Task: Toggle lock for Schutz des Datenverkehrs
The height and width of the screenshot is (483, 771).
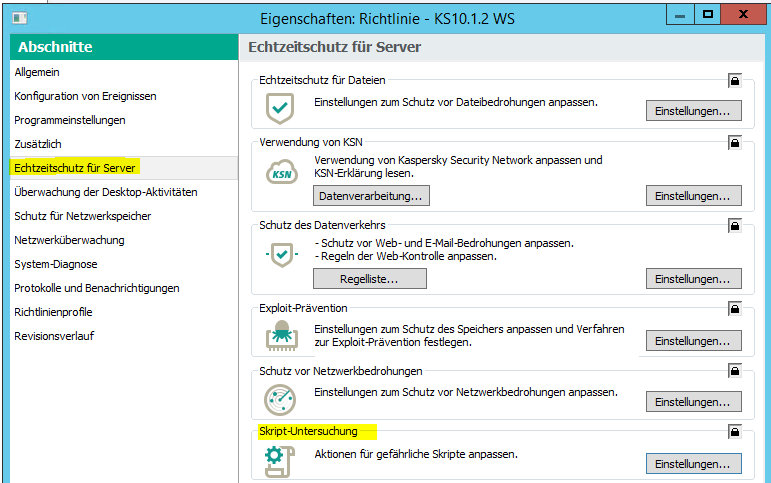Action: click(x=734, y=226)
